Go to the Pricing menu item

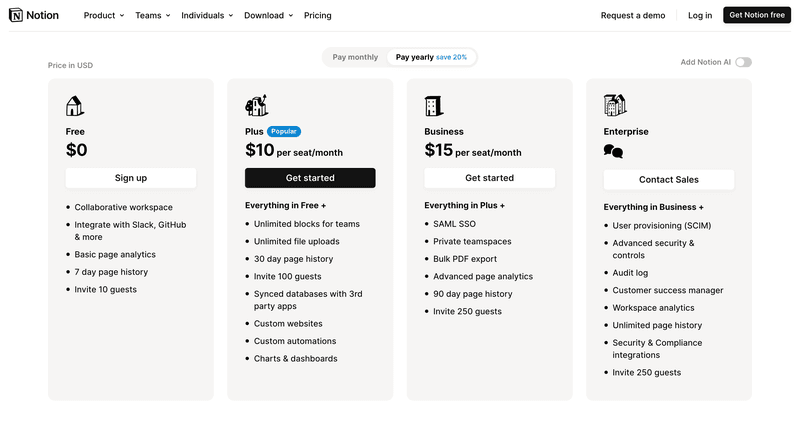[x=318, y=16]
